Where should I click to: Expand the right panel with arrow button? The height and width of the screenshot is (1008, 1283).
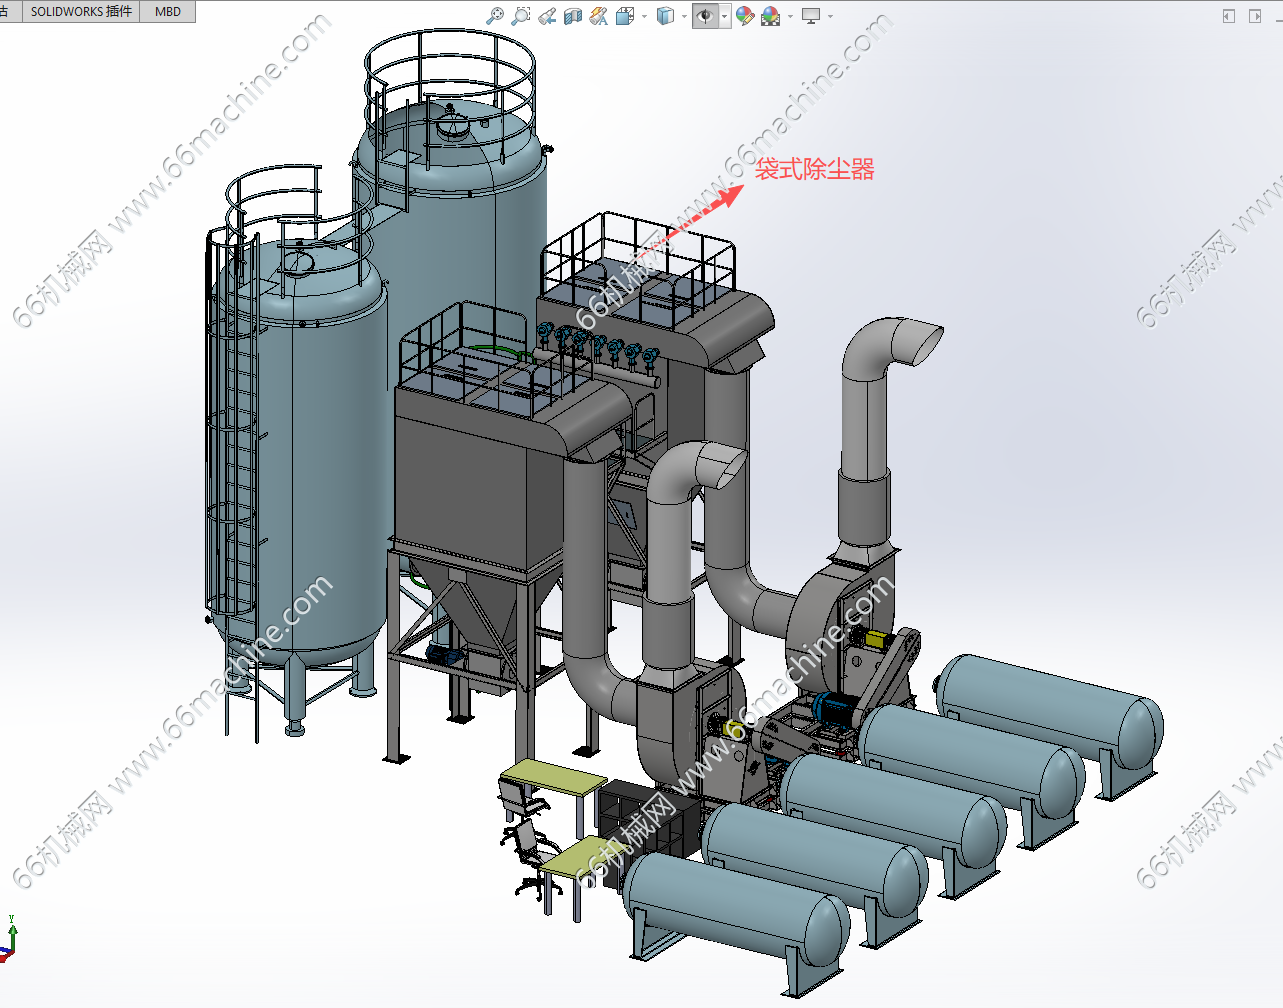(1255, 16)
